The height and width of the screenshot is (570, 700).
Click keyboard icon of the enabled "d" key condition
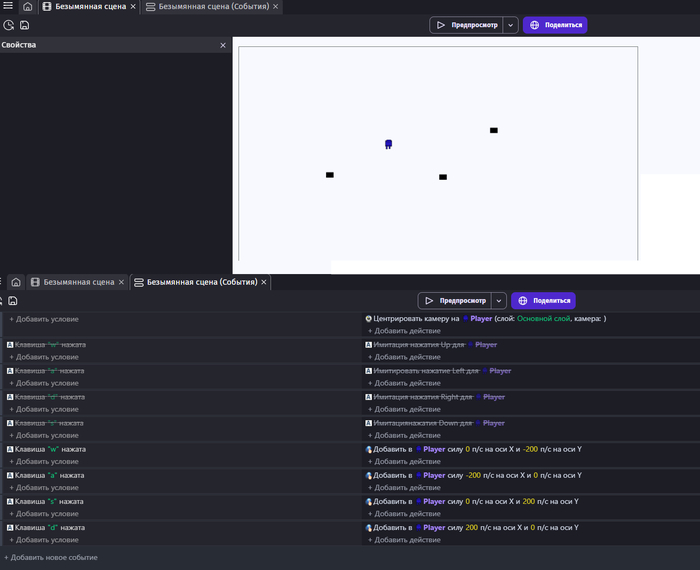[x=10, y=528]
